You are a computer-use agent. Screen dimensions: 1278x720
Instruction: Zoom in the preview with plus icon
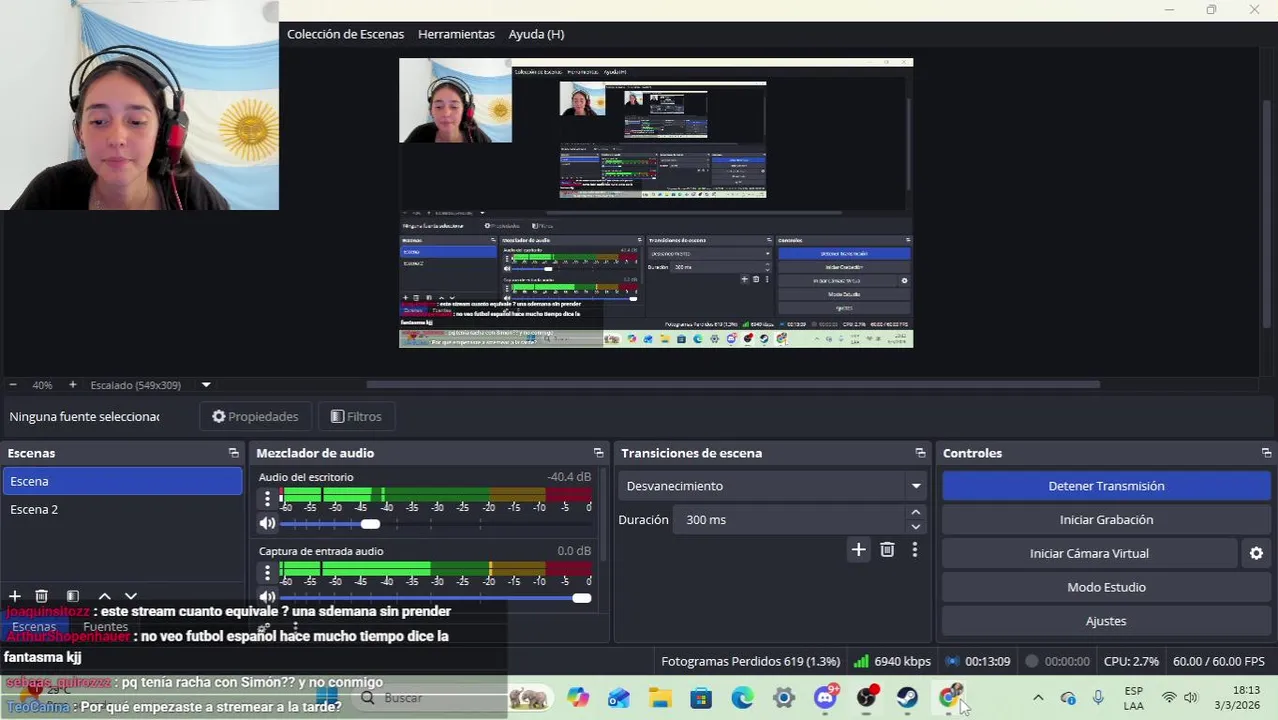(72, 385)
